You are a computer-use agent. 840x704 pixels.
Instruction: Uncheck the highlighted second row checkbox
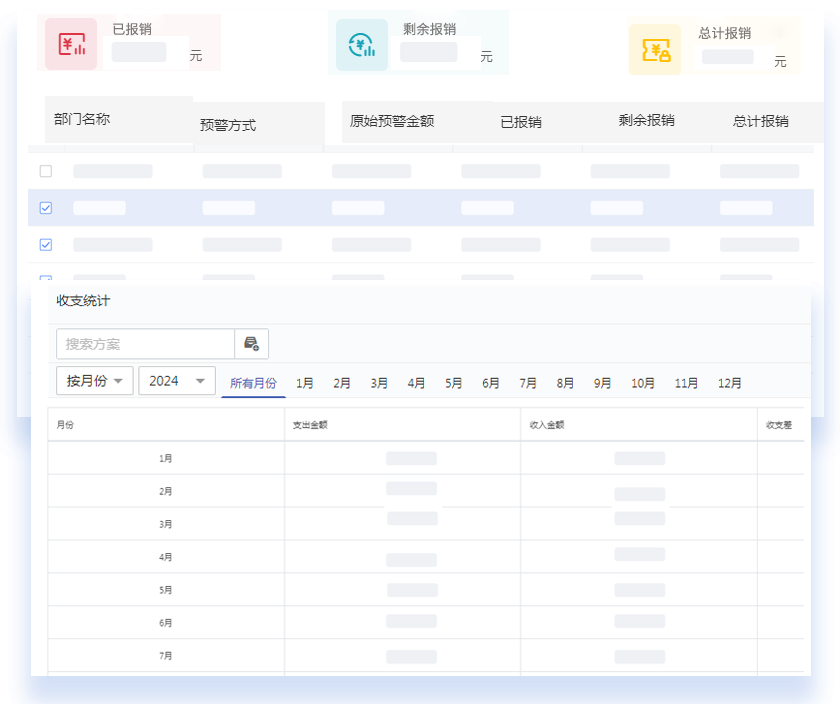45,208
